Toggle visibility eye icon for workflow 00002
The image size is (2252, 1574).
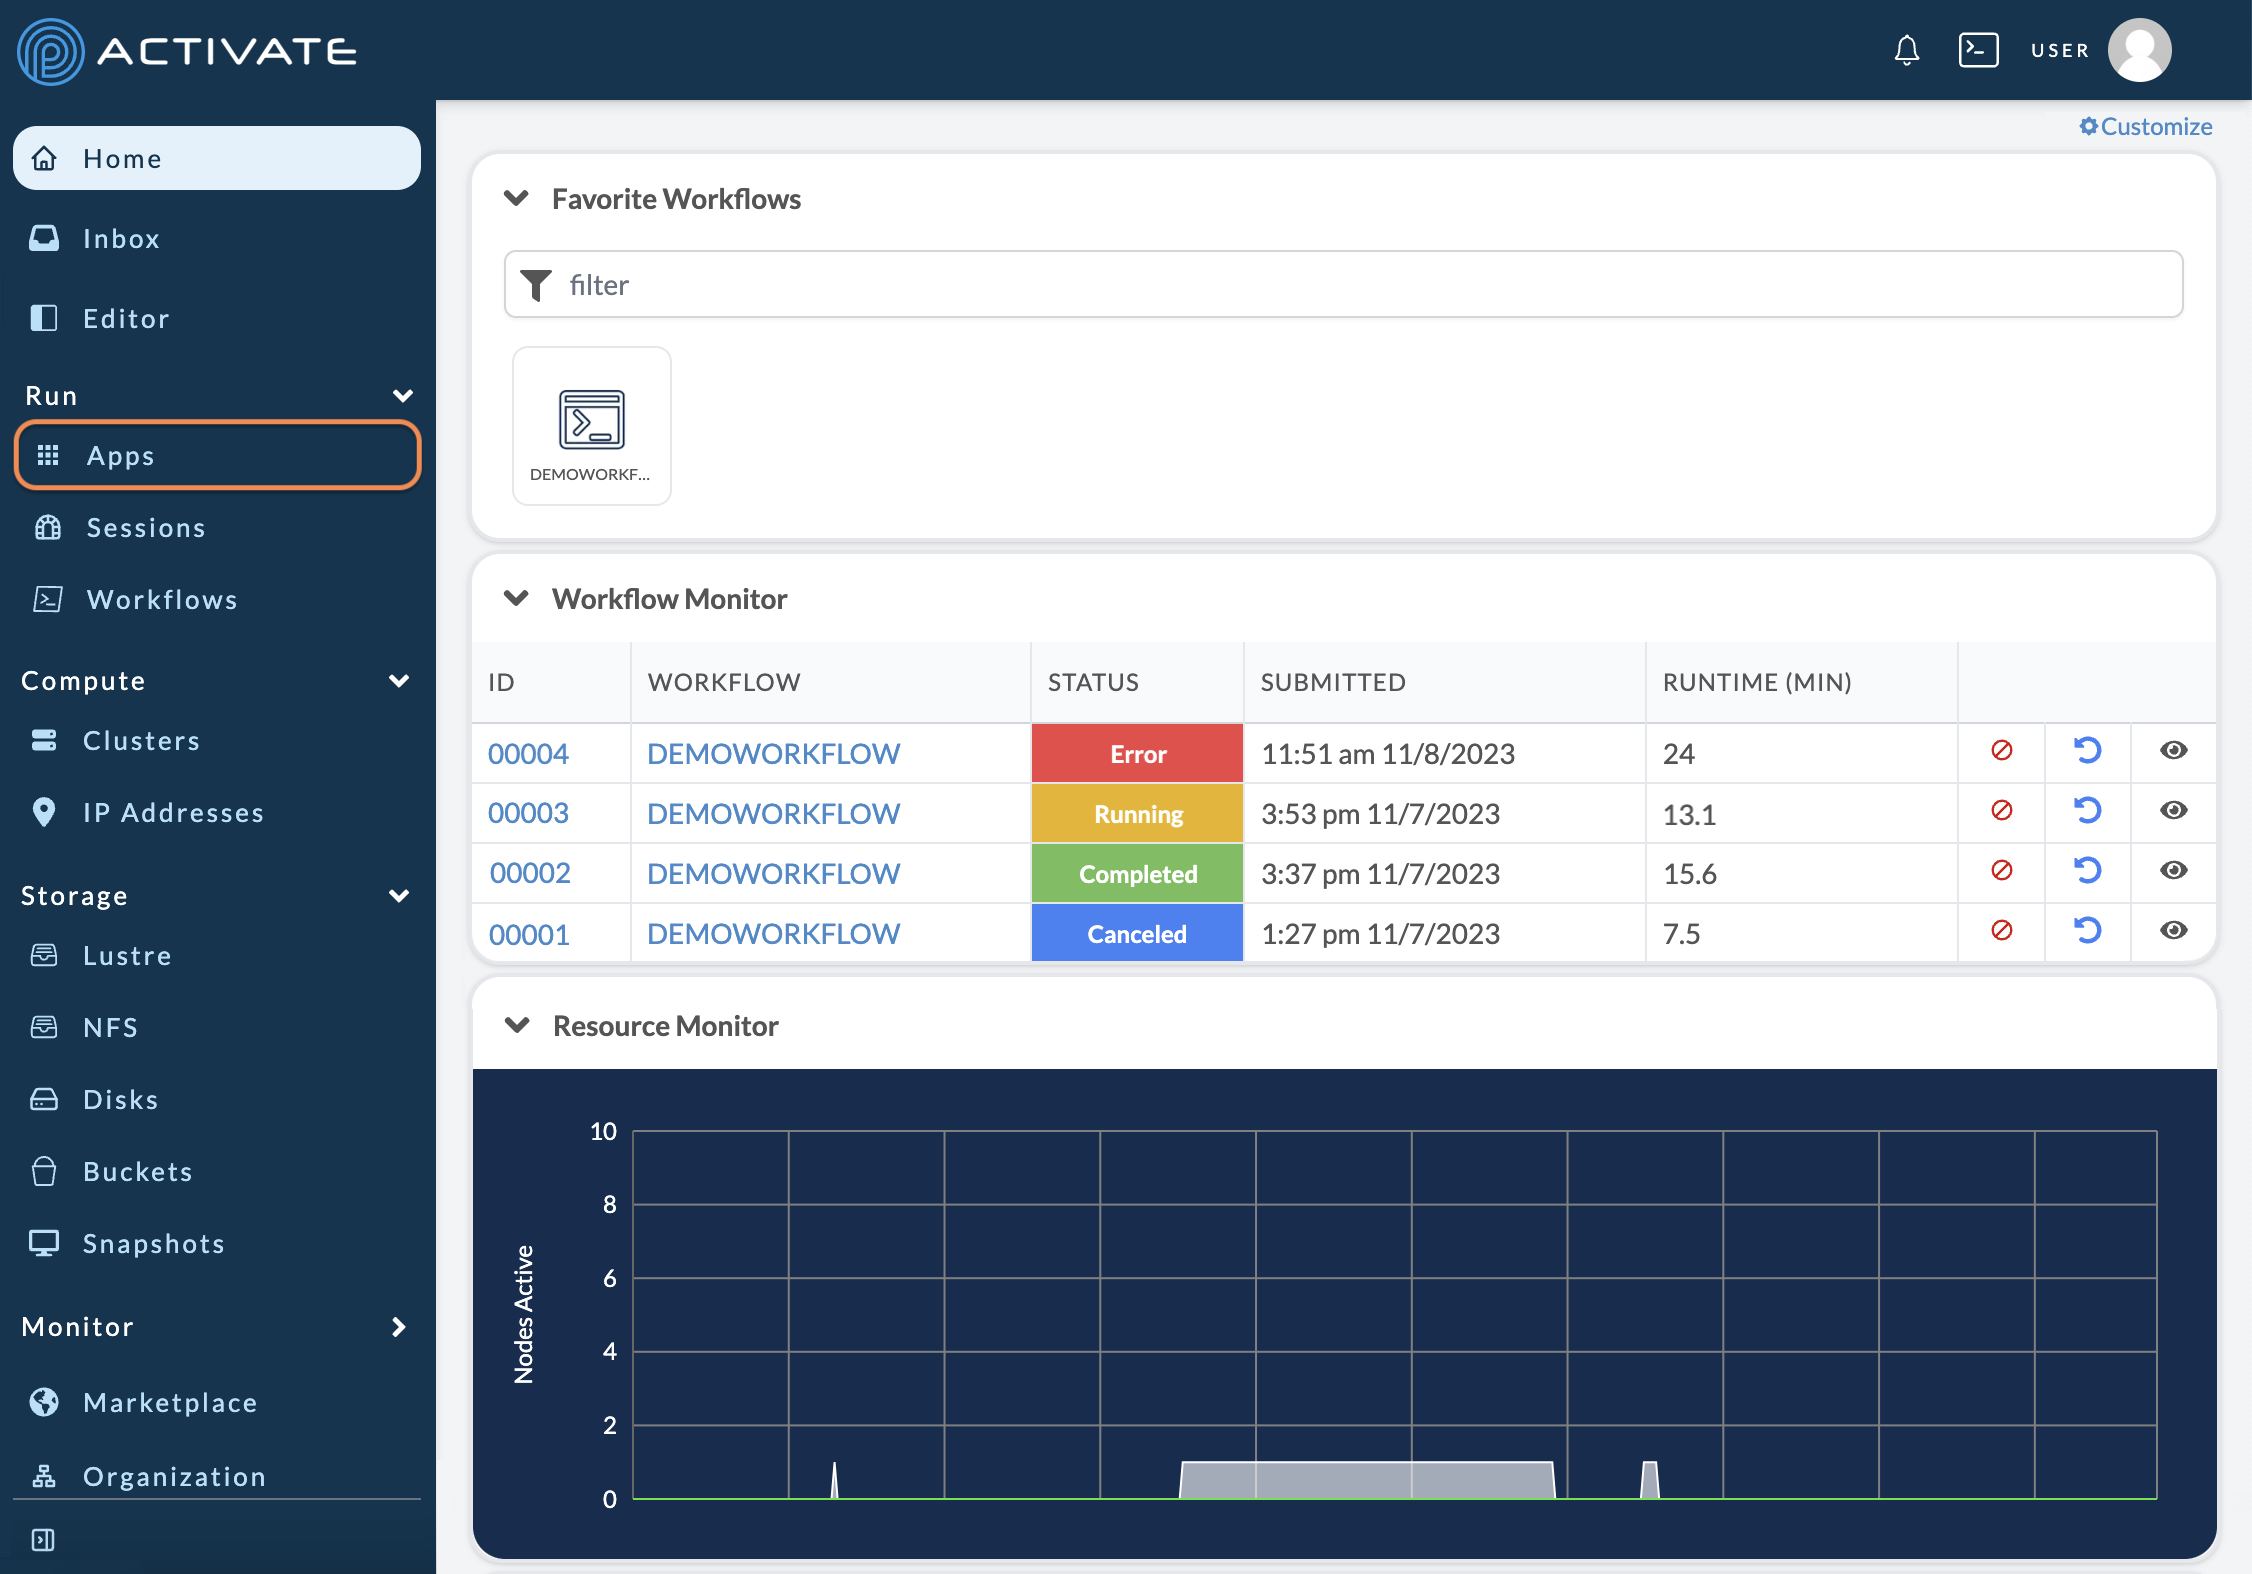2175,873
